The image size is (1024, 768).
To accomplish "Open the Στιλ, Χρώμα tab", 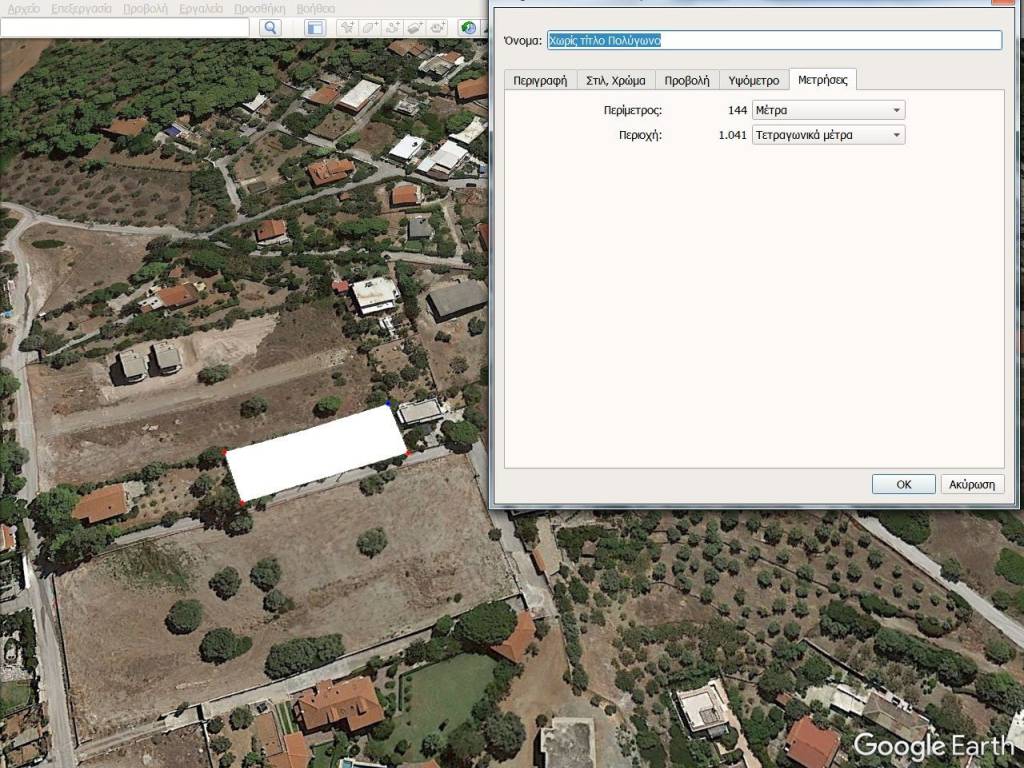I will coord(615,81).
